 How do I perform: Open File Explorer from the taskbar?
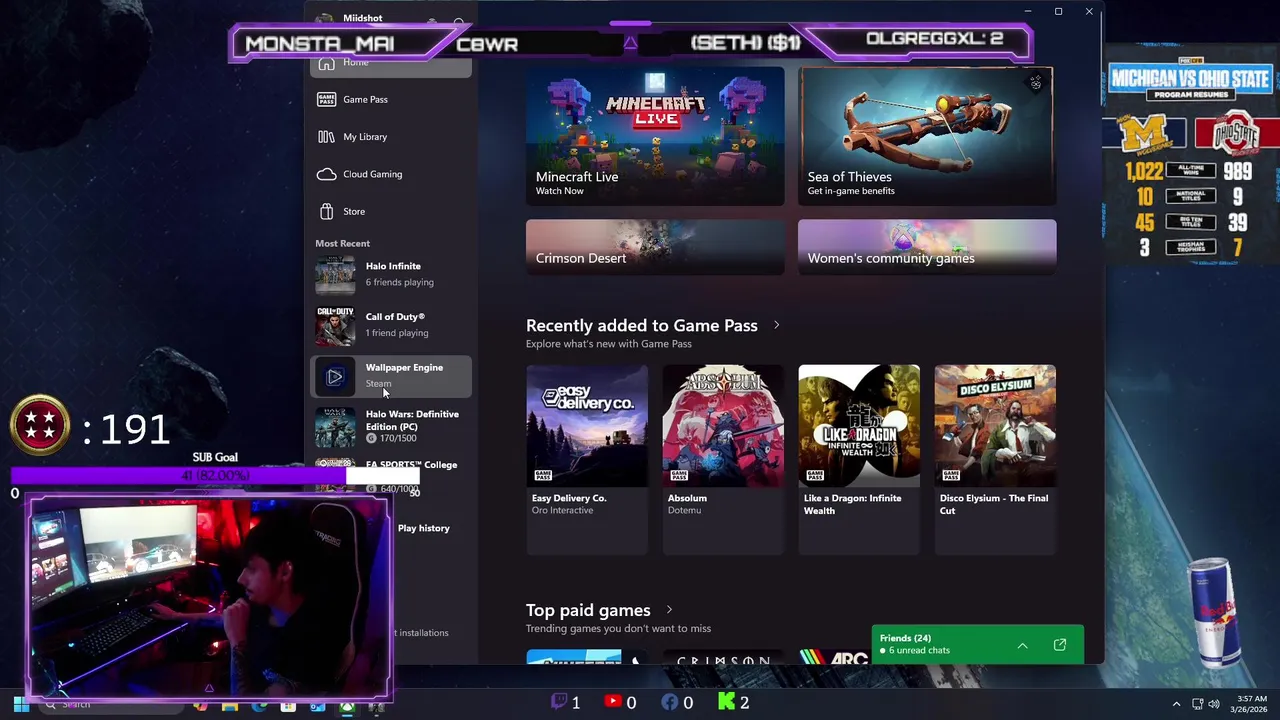[230, 705]
